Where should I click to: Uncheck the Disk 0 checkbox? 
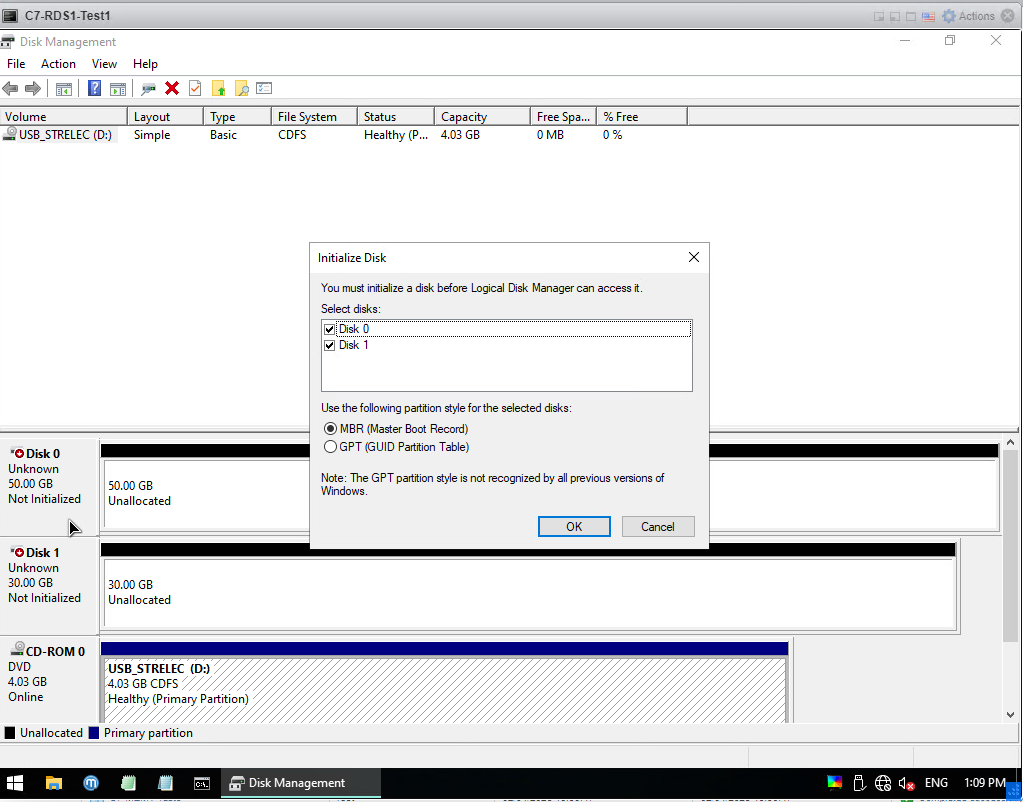[329, 329]
